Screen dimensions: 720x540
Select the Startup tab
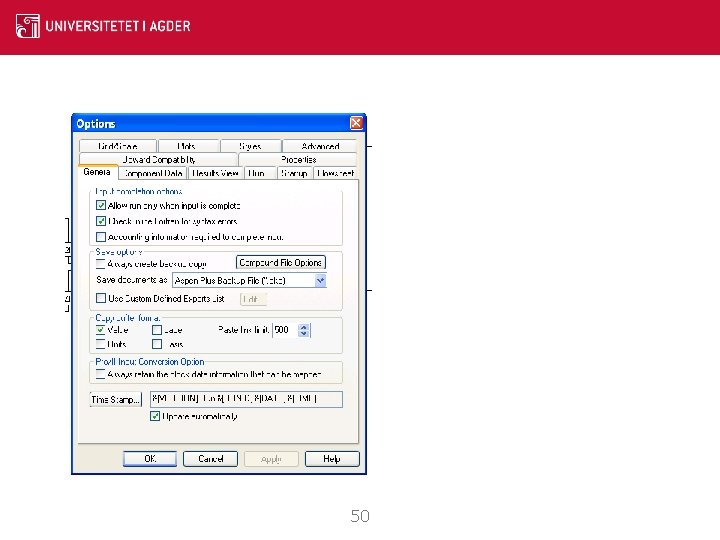pyautogui.click(x=295, y=173)
